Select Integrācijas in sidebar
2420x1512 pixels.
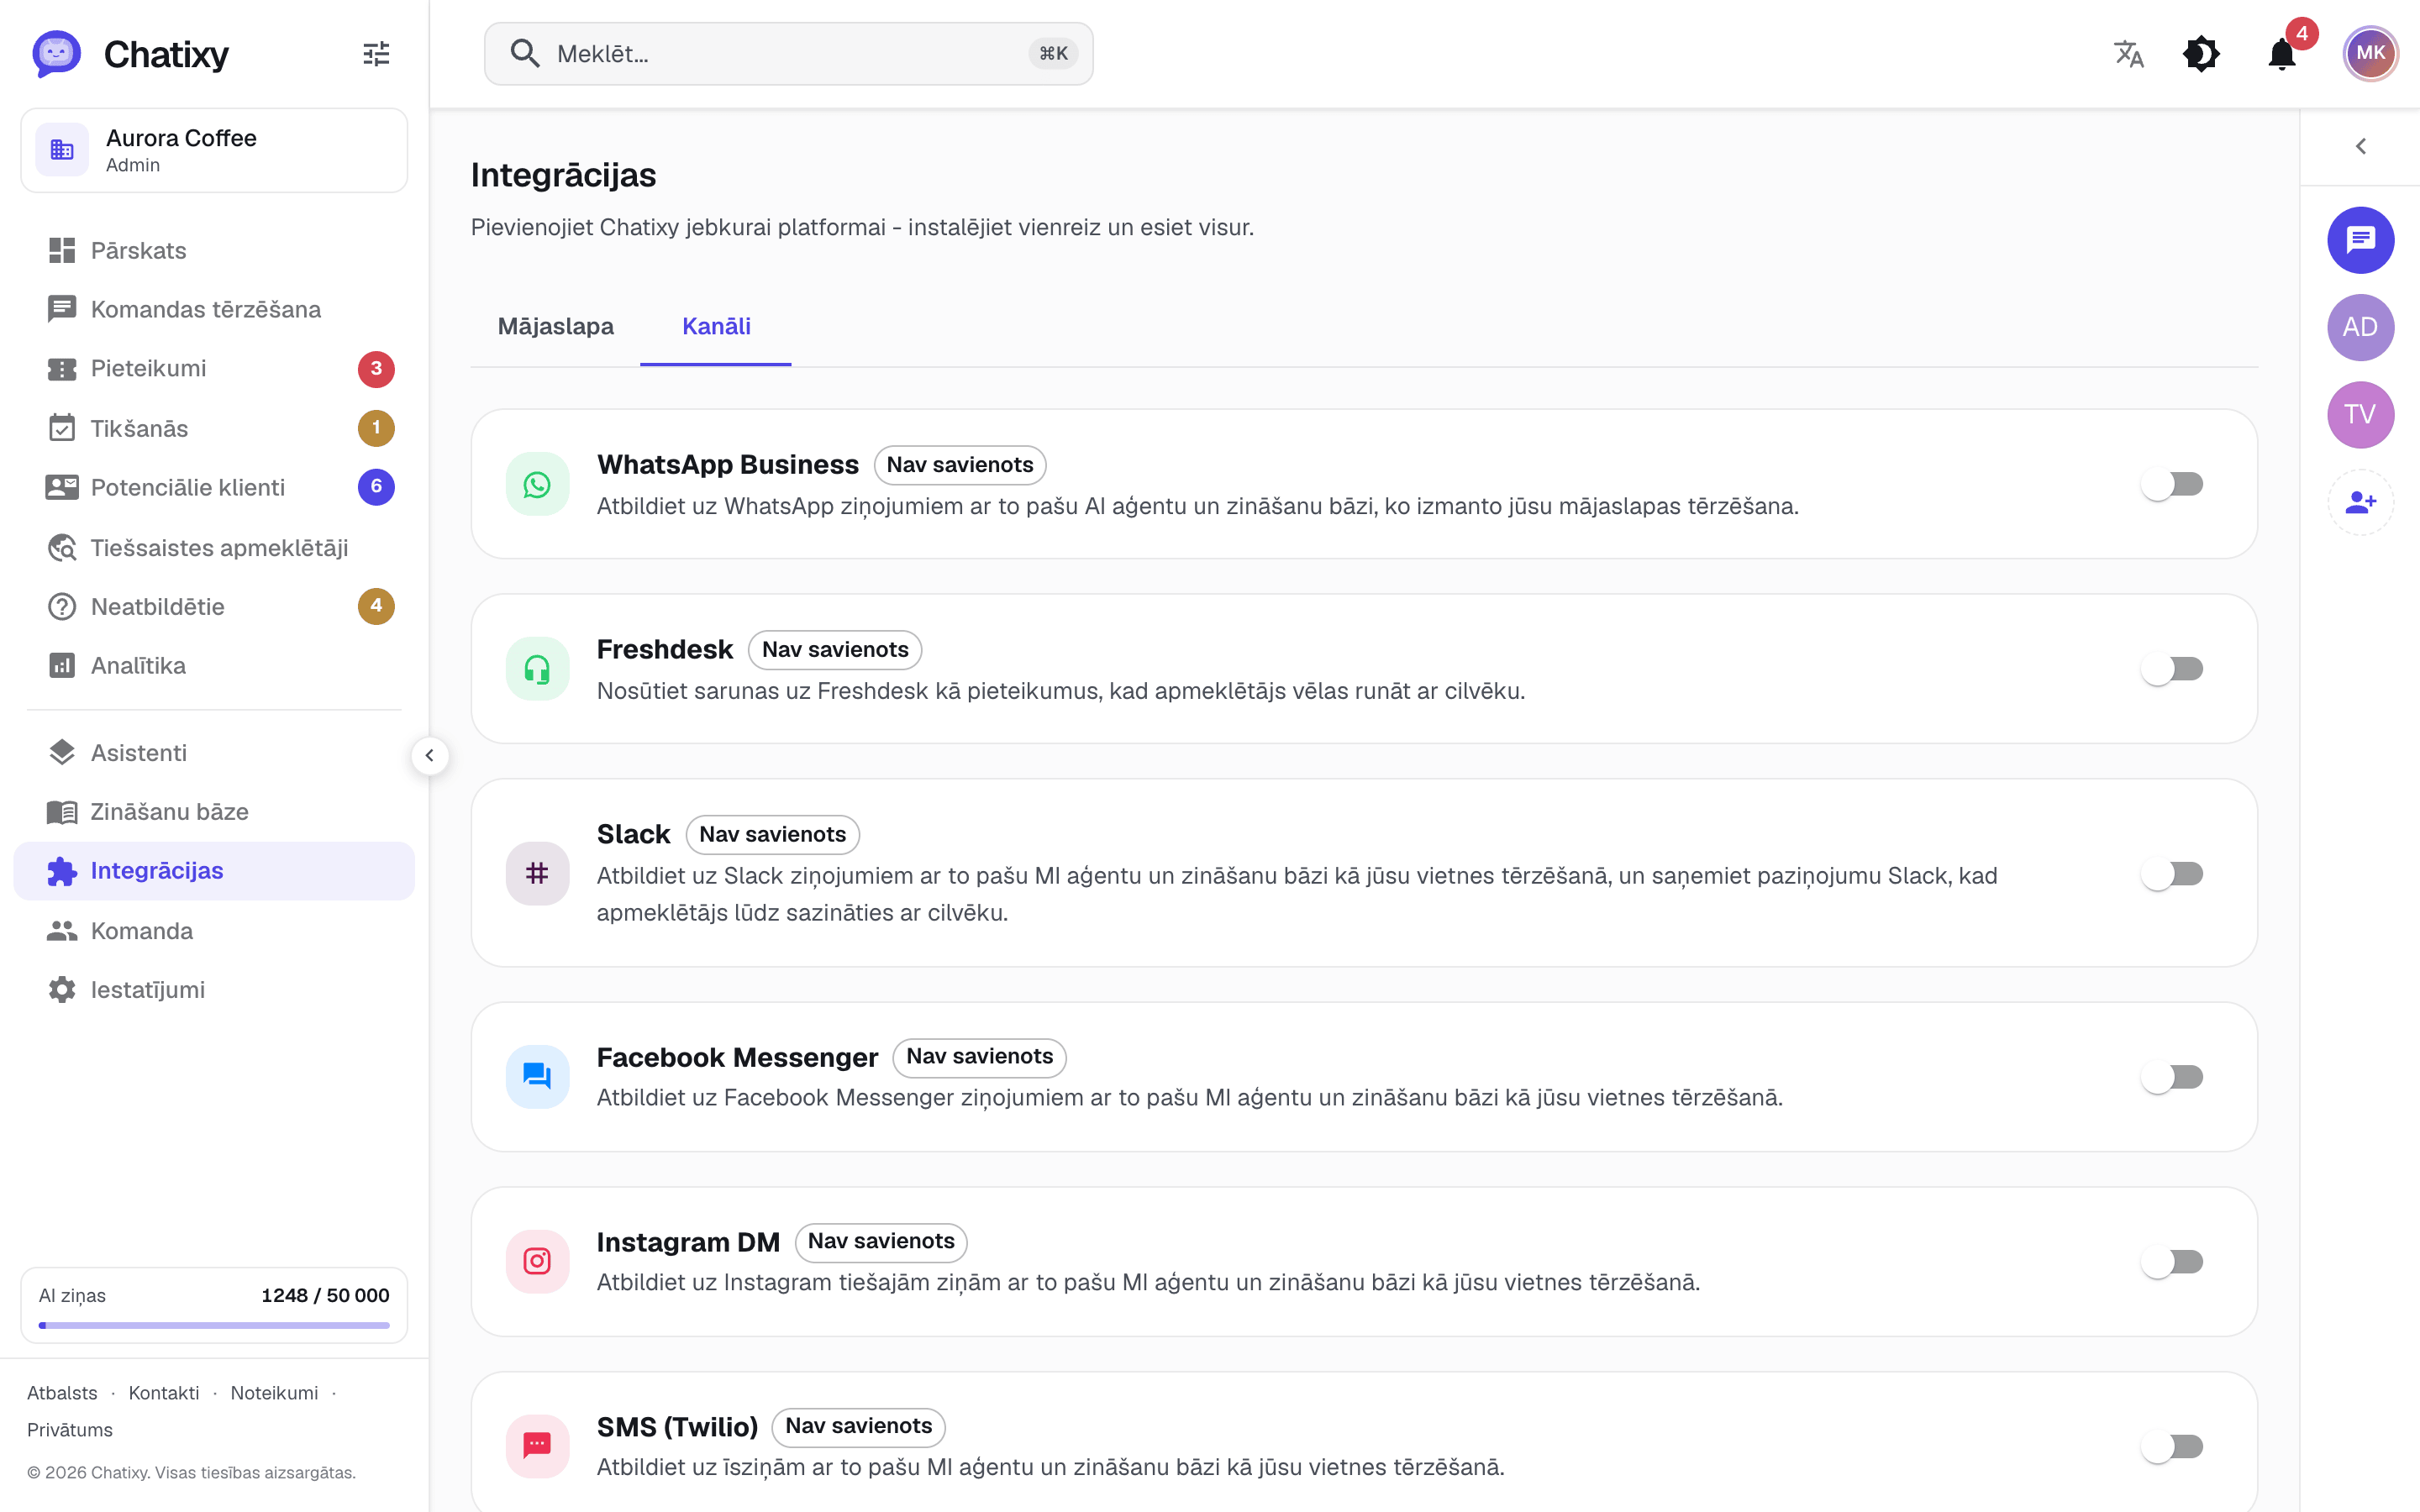pos(214,871)
